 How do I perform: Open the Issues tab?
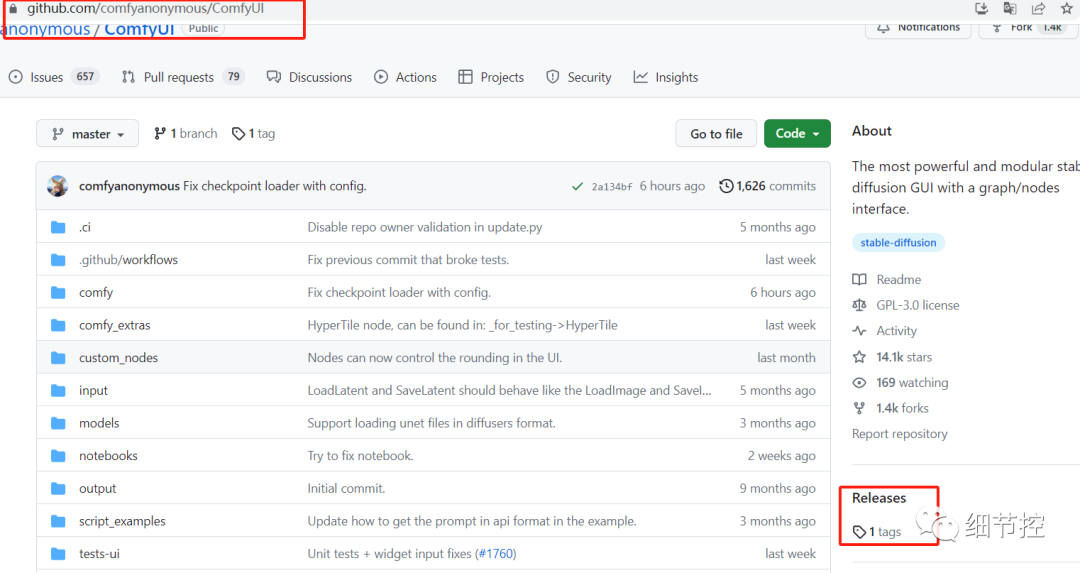point(54,77)
